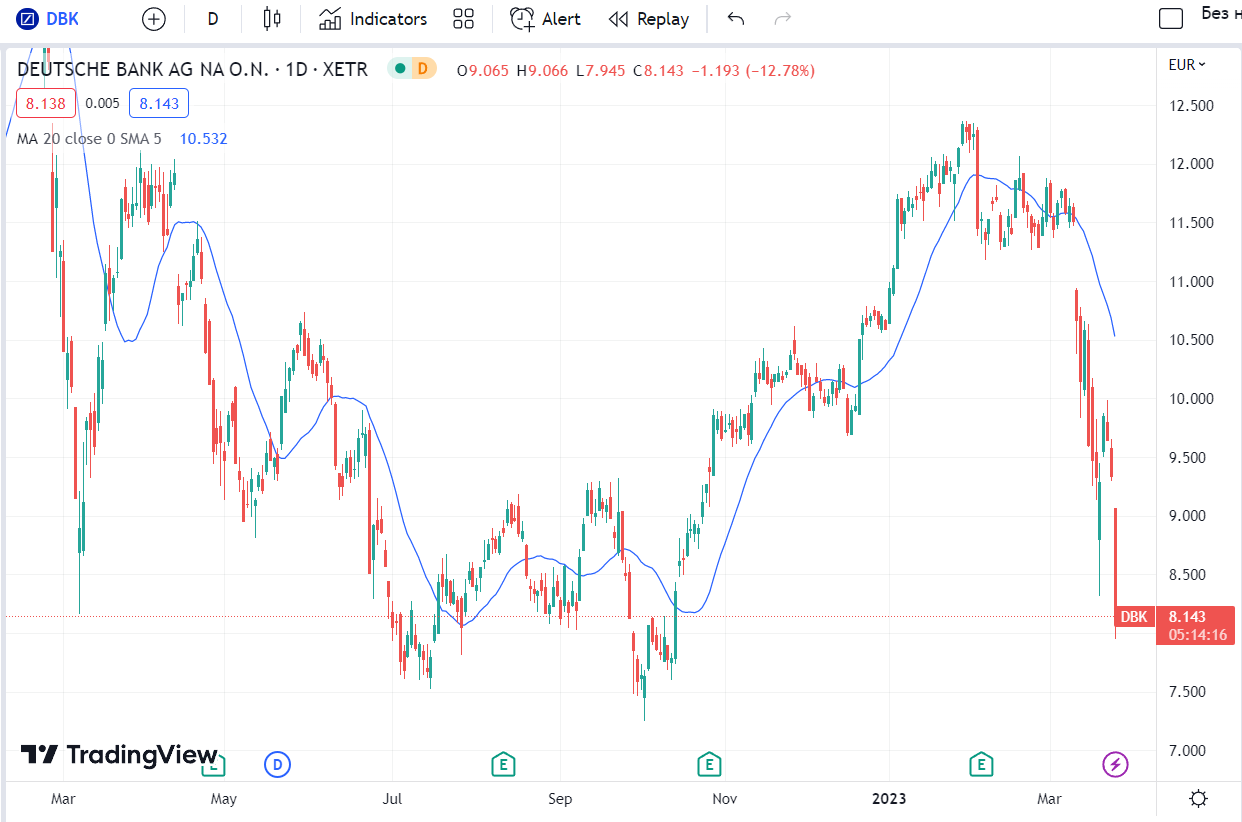Click the add symbol plus icon
This screenshot has width=1242, height=822.
coord(153,19)
